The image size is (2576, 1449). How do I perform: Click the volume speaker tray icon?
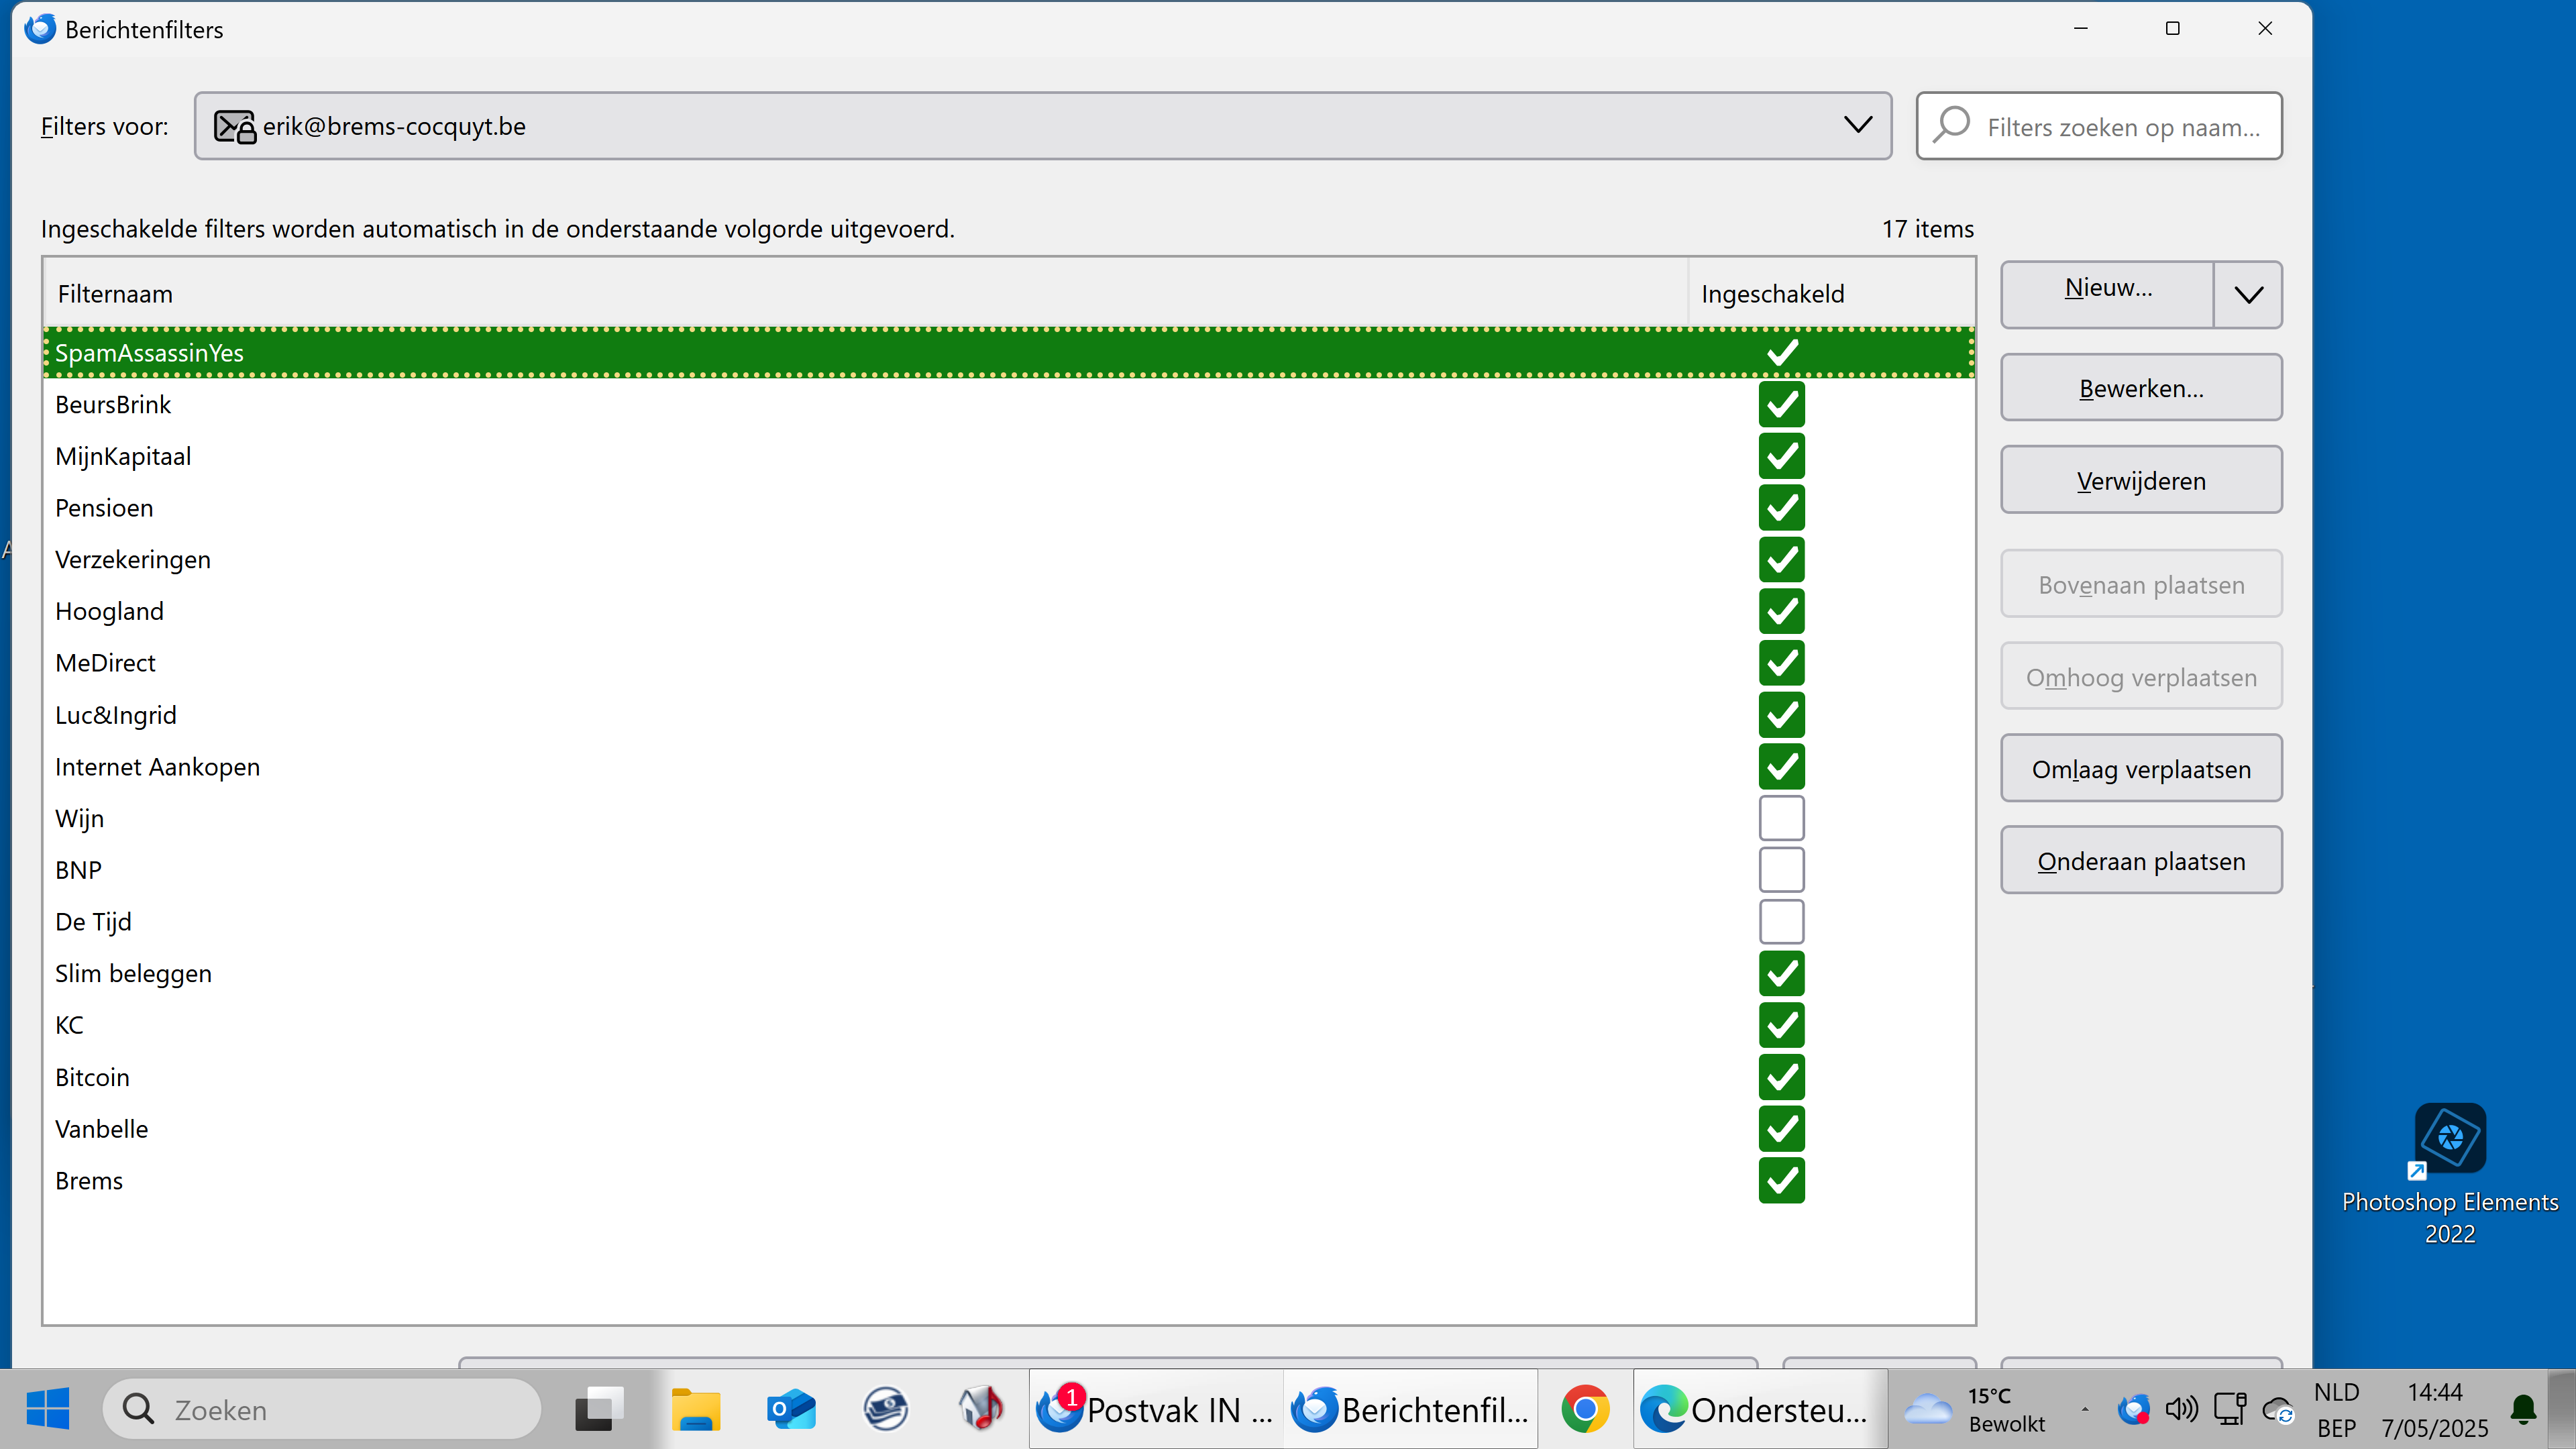2181,1409
